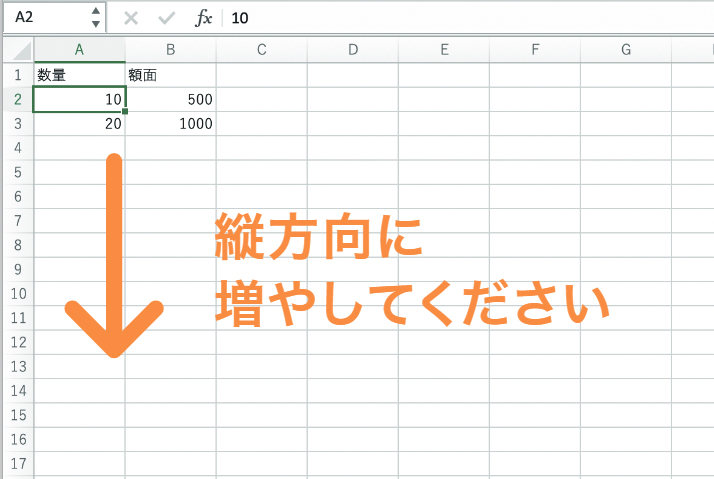Image resolution: width=714 pixels, height=479 pixels.
Task: Select row 3 header
Action: click(17, 123)
